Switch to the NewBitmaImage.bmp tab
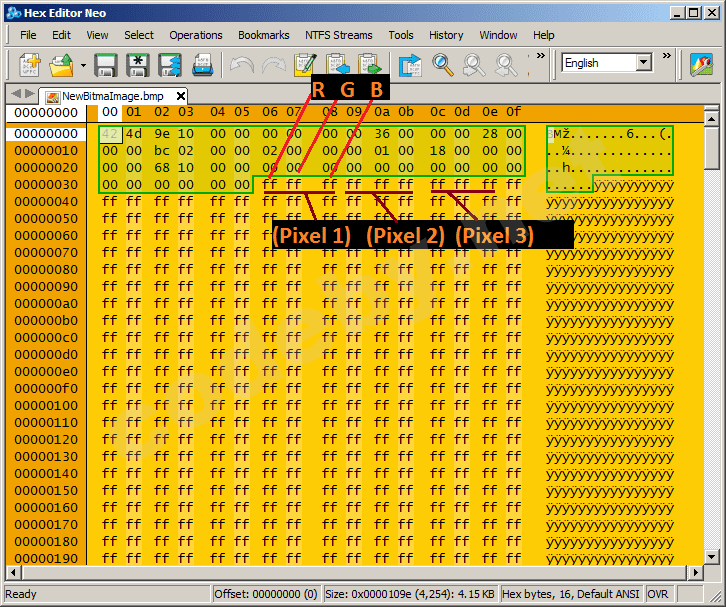726x607 pixels. [x=110, y=96]
